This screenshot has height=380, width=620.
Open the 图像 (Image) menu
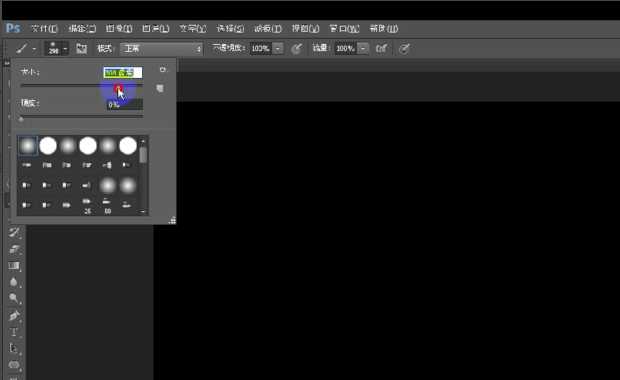pos(119,29)
